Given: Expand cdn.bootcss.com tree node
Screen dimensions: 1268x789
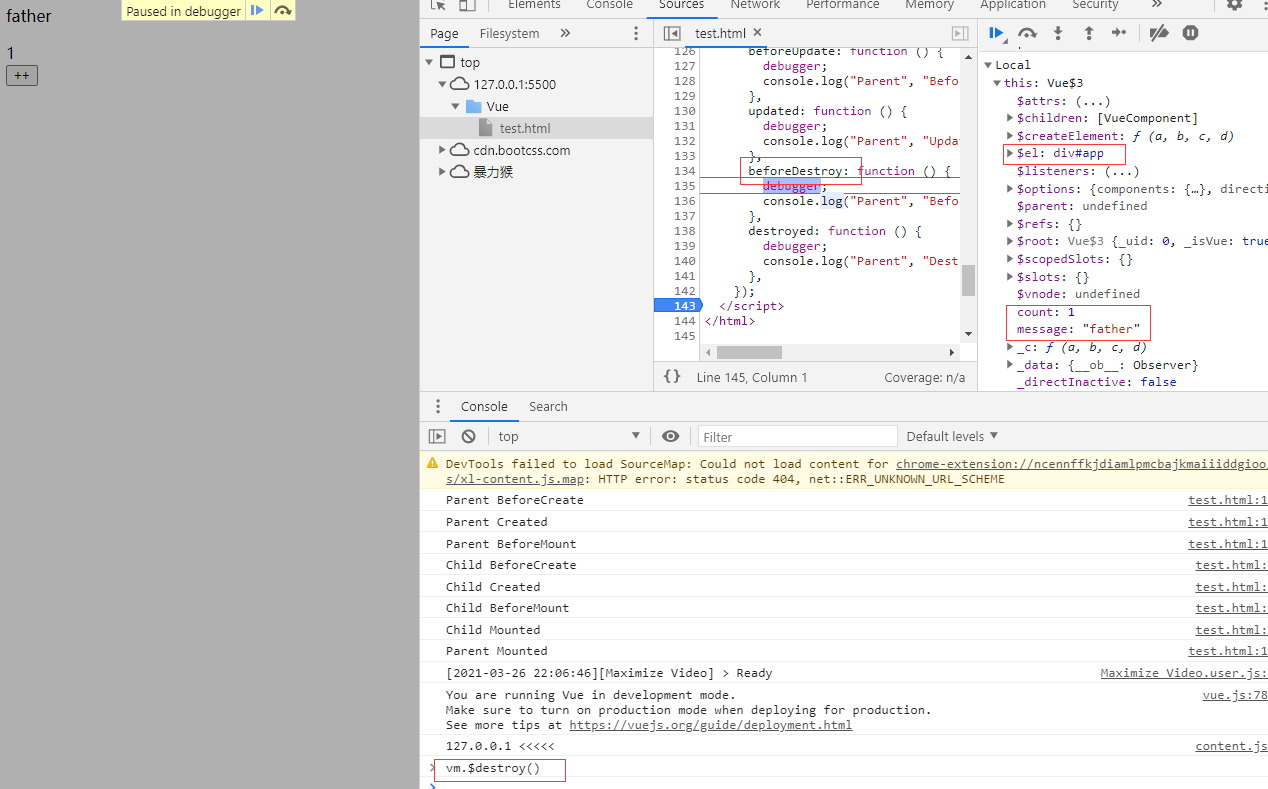Looking at the screenshot, I should click(443, 150).
